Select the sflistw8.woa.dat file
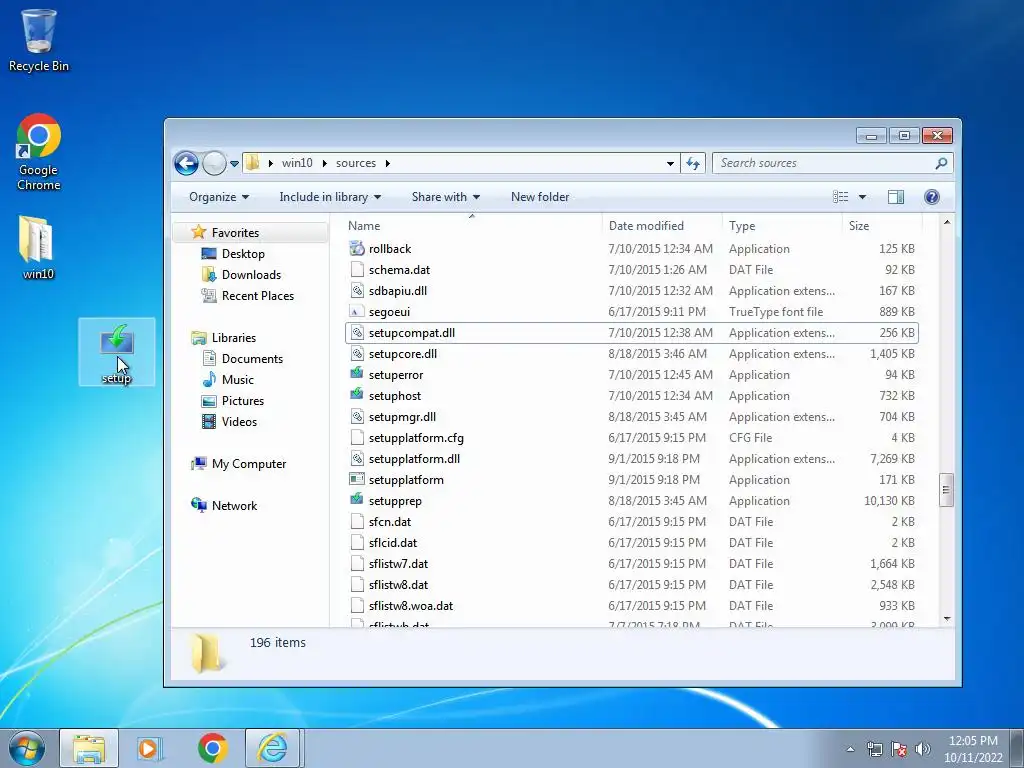This screenshot has width=1024, height=768. pos(410,605)
